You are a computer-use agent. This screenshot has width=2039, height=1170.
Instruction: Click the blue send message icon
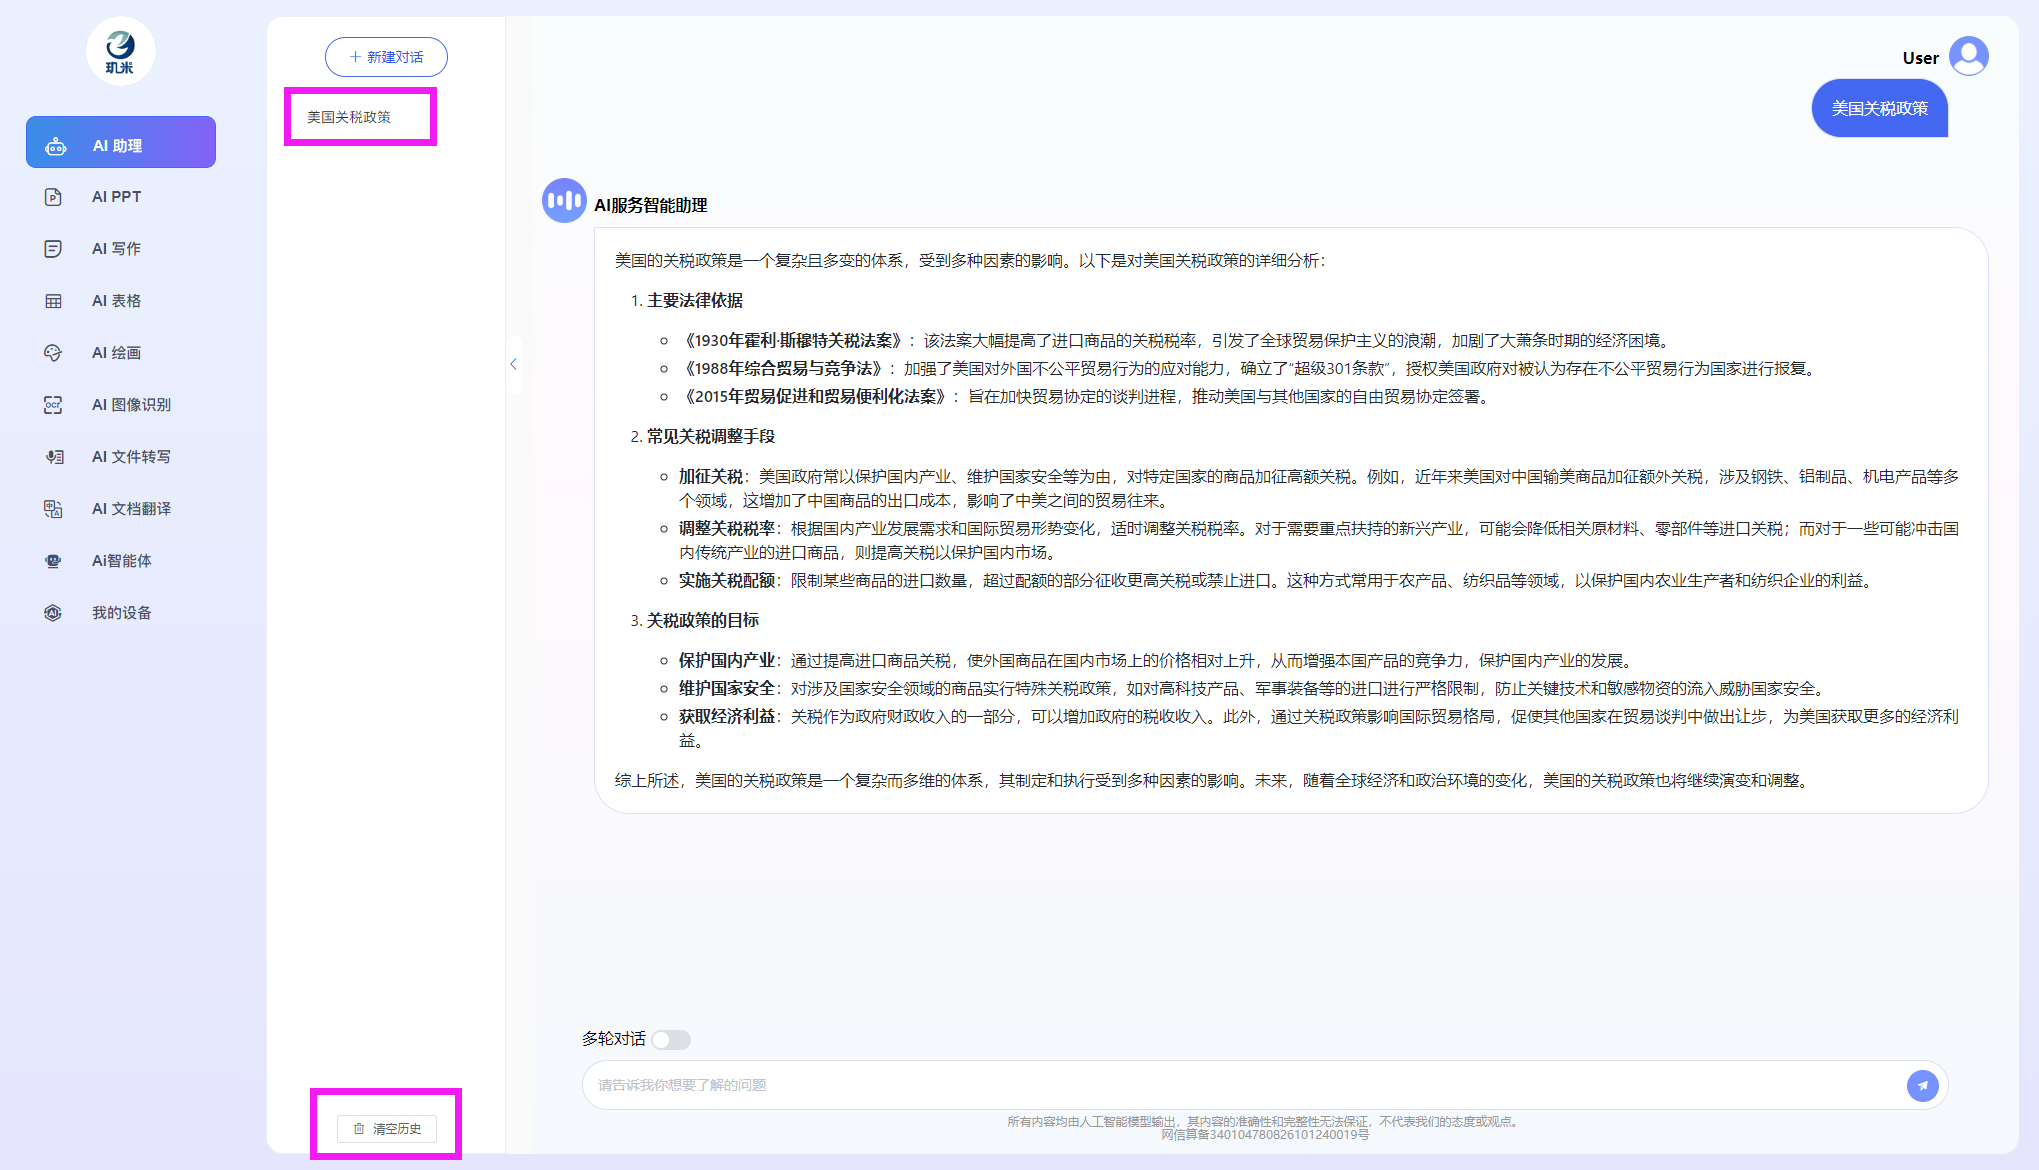point(1922,1085)
